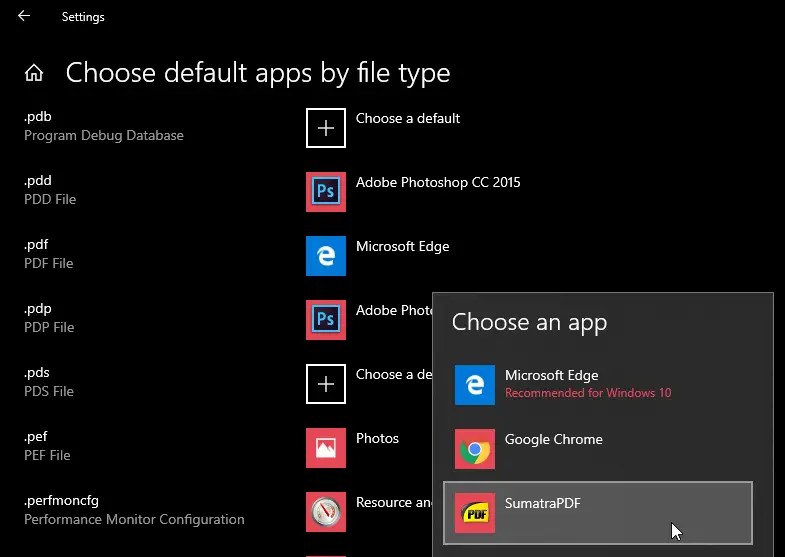785x557 pixels.
Task: Click the 'Microsoft Edge' label in the .pdf row
Action: [x=402, y=246]
